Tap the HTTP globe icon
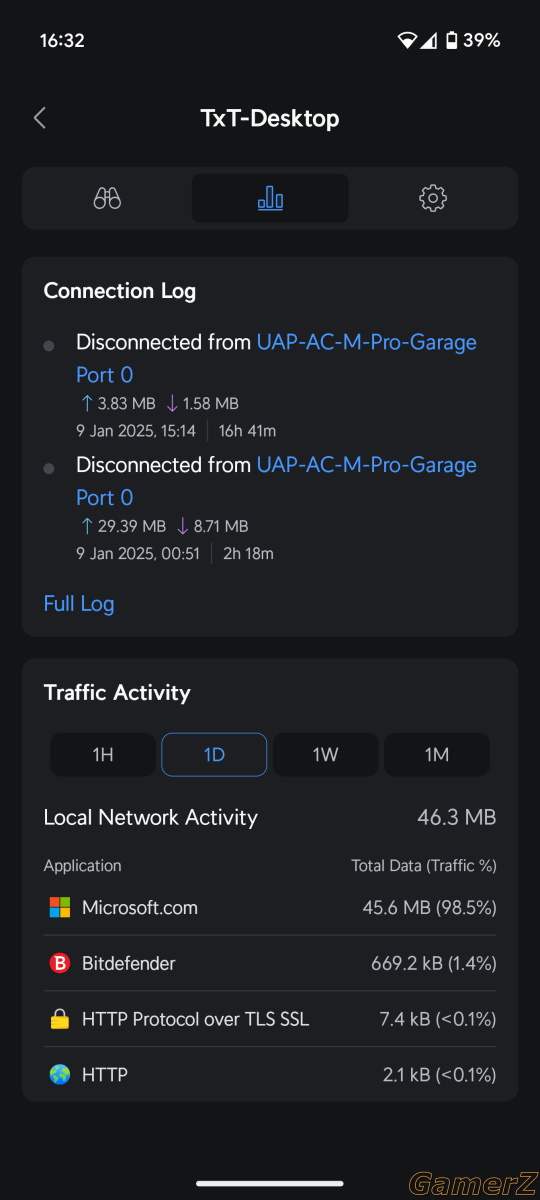Viewport: 540px width, 1200px height. [x=60, y=1075]
